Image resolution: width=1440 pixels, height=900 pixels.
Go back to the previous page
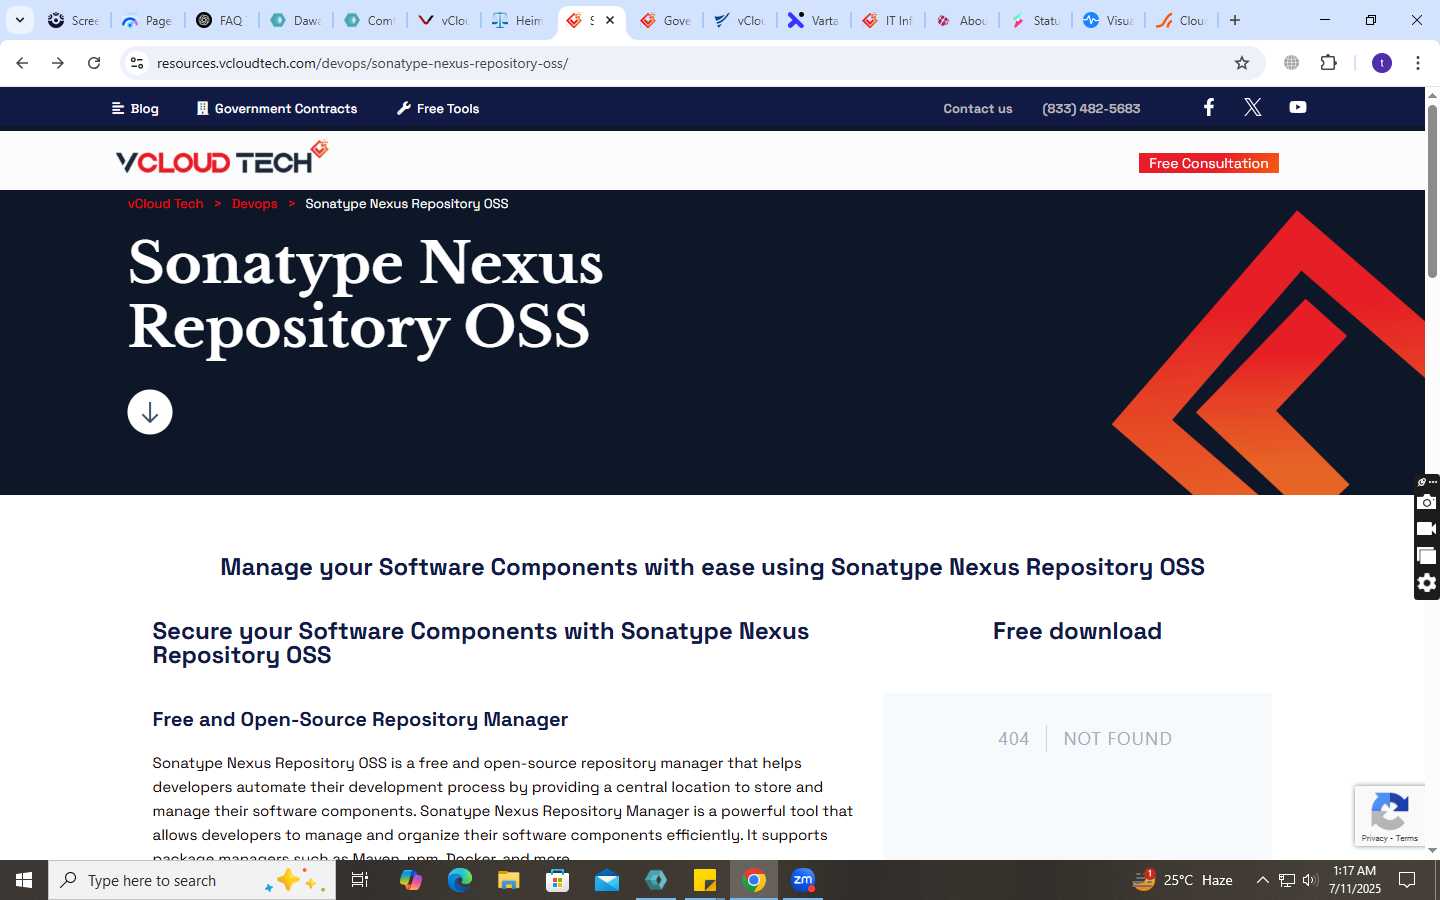[x=22, y=63]
